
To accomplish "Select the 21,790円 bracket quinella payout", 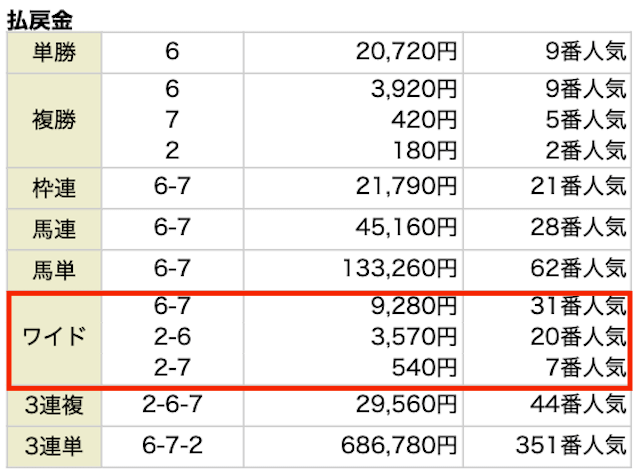I will click(x=406, y=187).
